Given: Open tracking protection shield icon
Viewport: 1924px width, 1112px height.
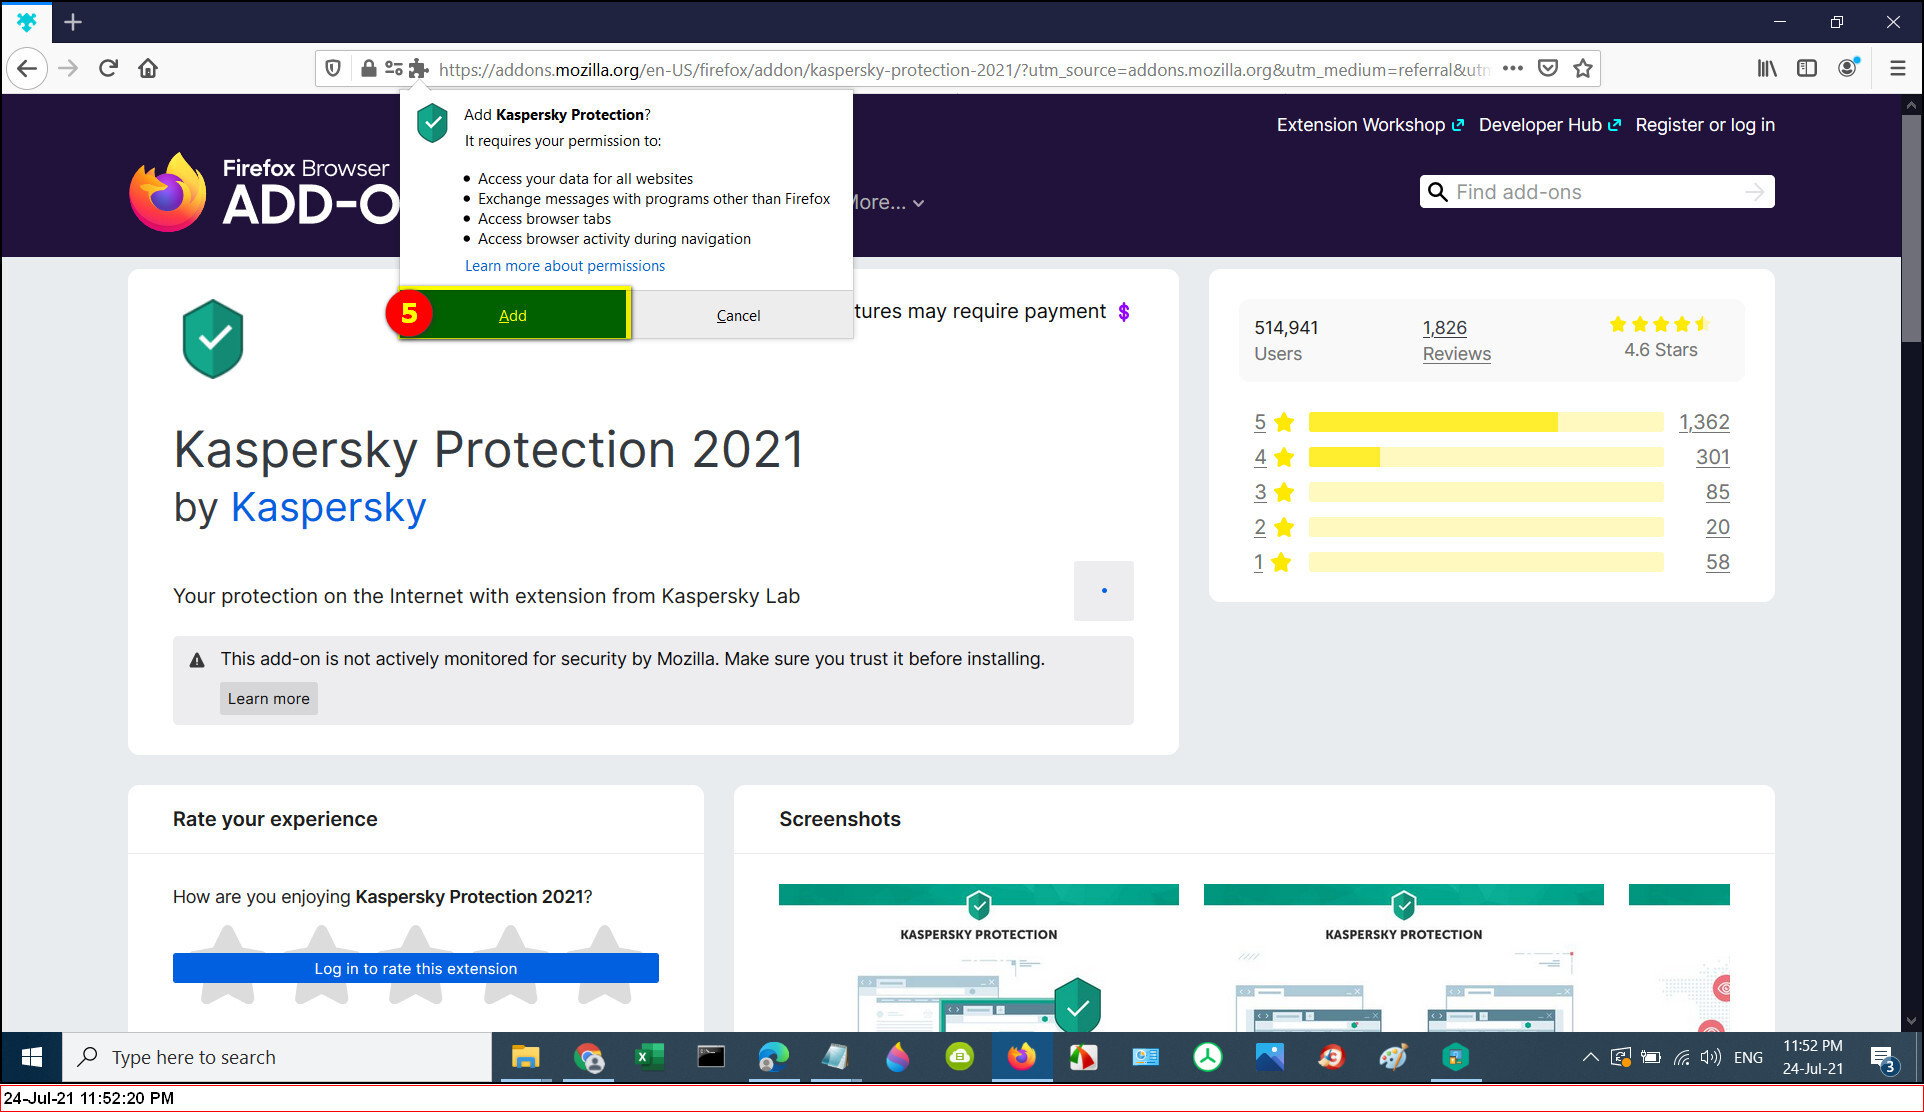Looking at the screenshot, I should 333,68.
